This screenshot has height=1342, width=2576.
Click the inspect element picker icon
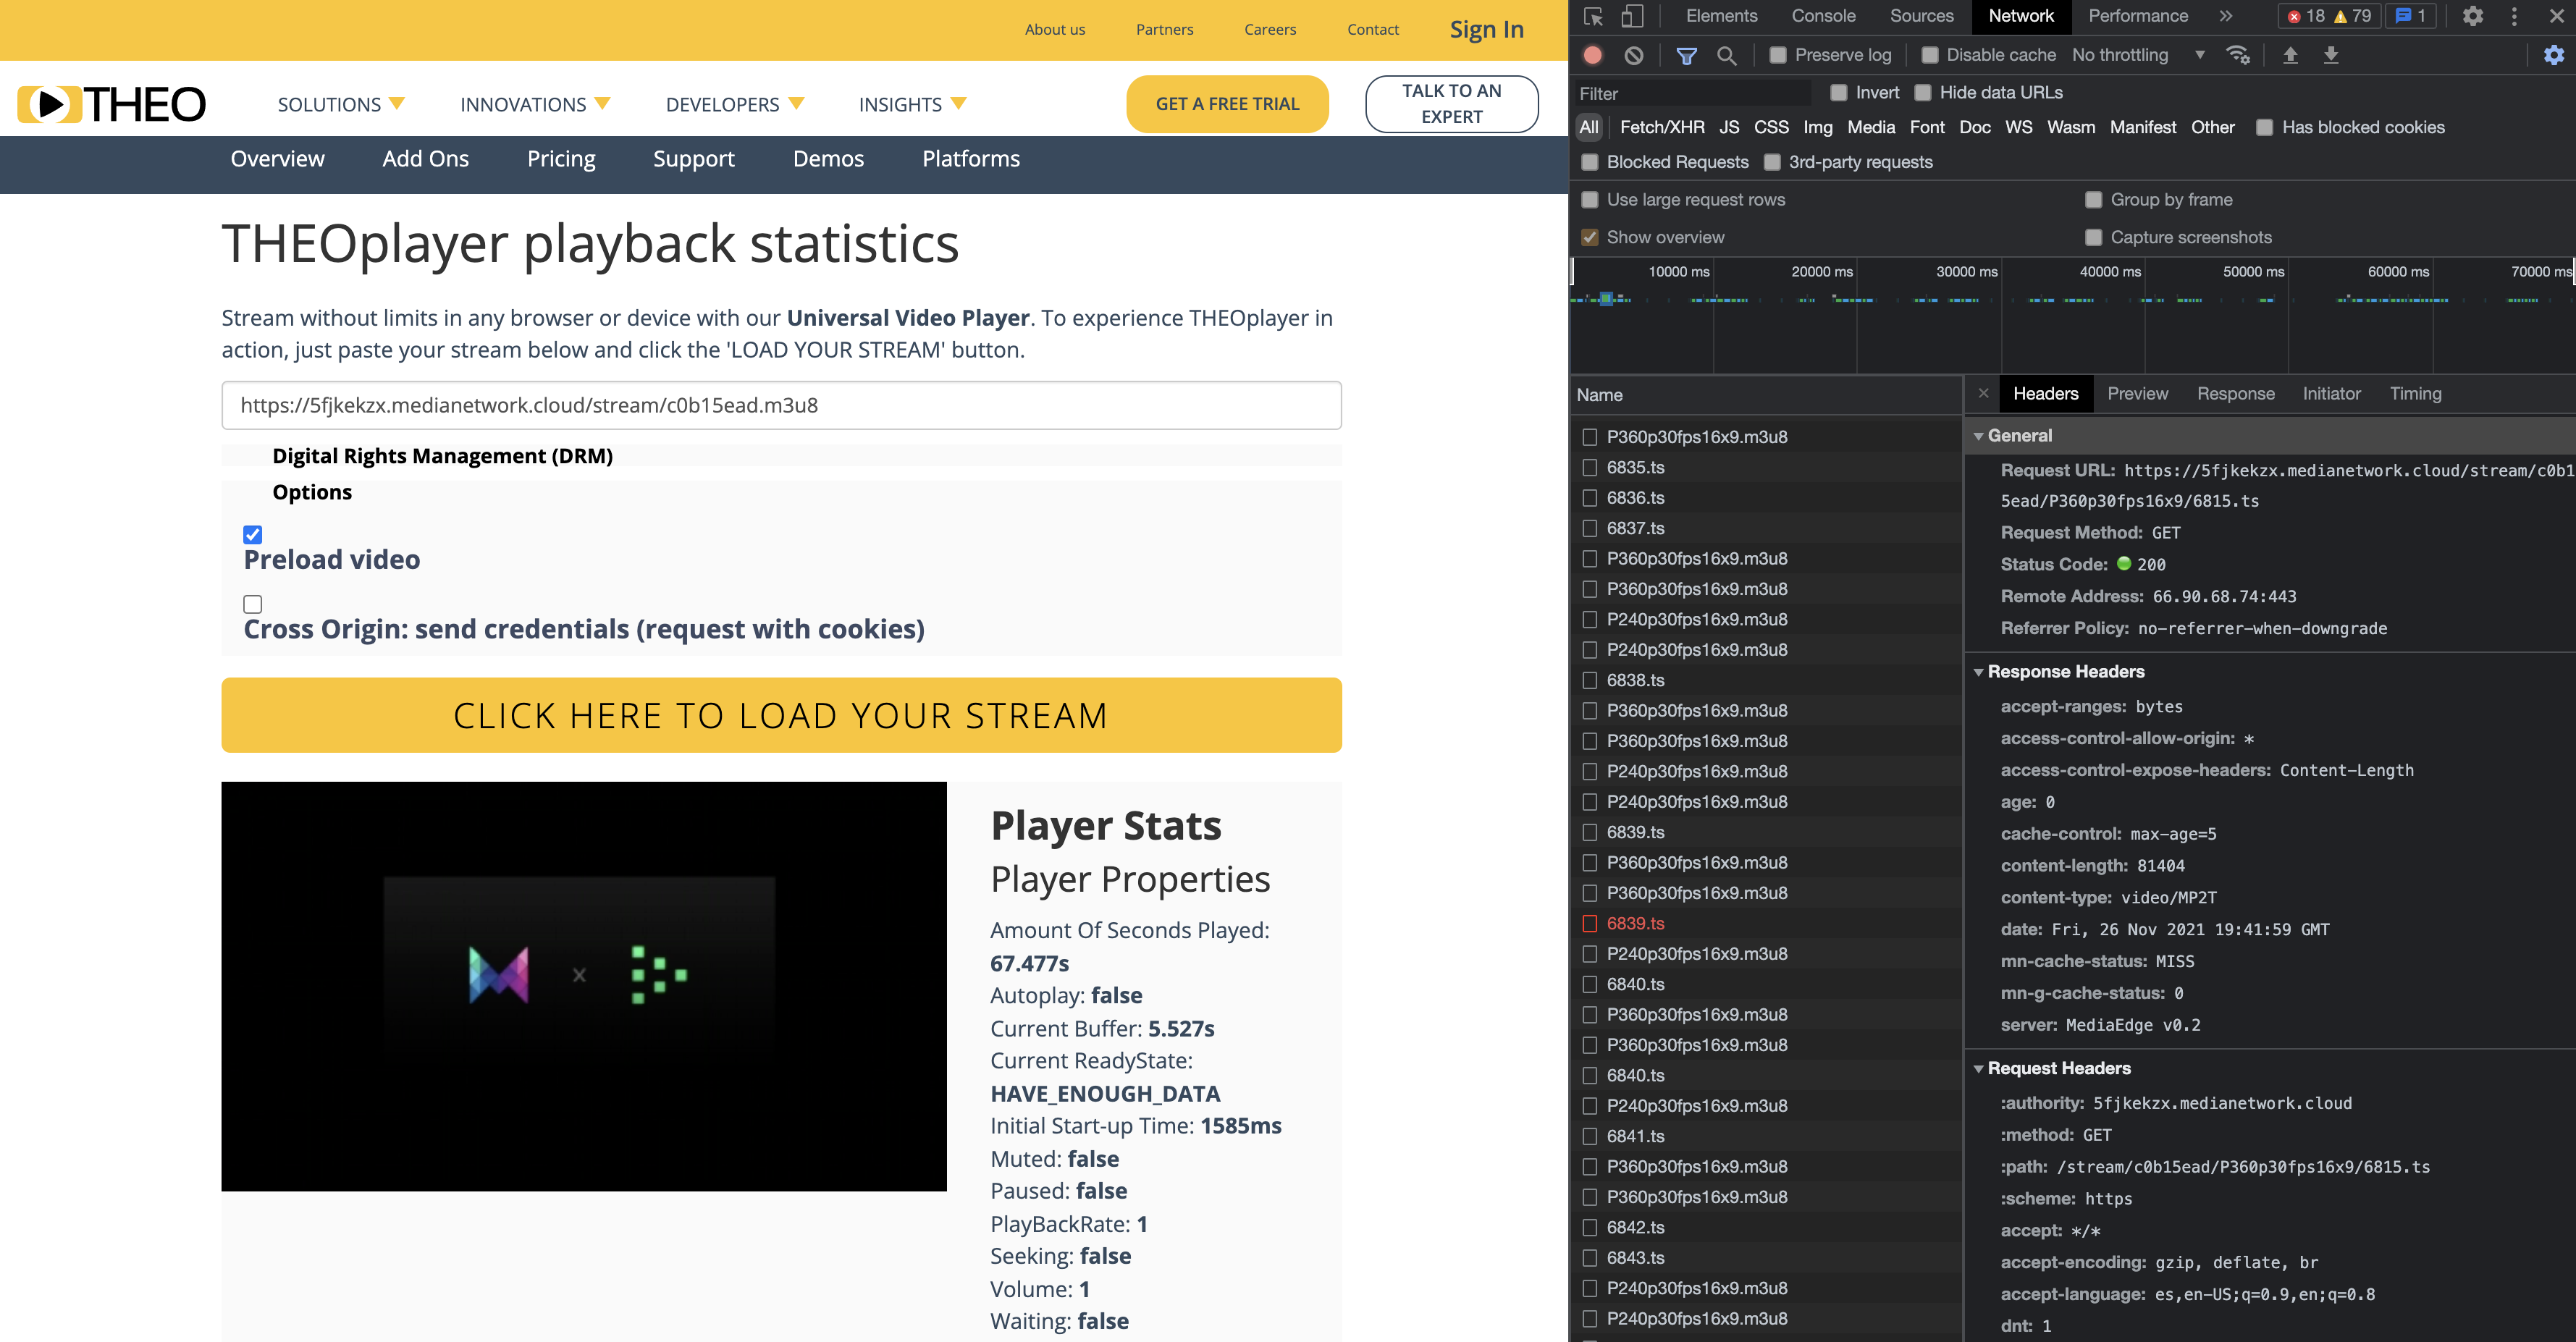pyautogui.click(x=1594, y=16)
